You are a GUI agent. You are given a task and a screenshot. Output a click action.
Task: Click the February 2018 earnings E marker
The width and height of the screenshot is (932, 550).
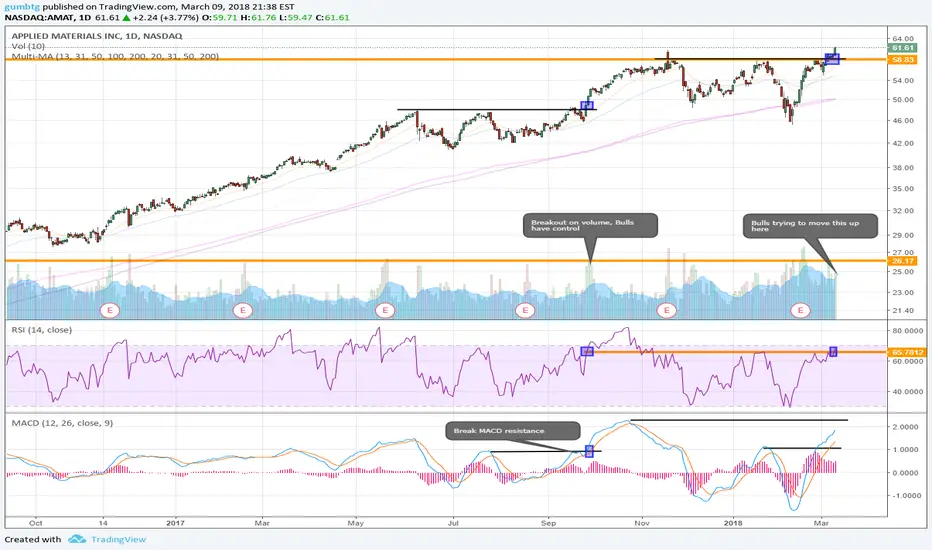tap(801, 310)
